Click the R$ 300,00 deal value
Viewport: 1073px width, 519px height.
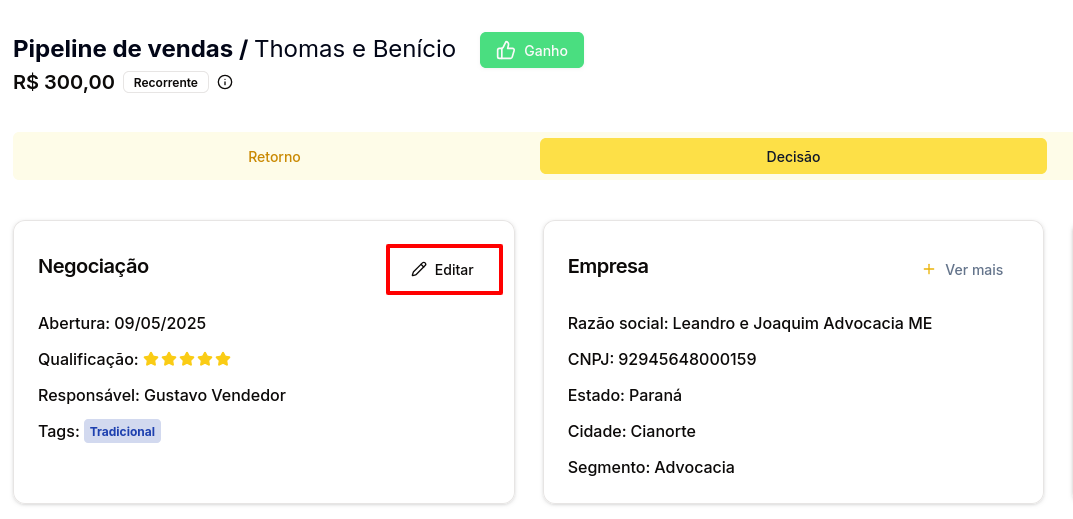point(64,82)
